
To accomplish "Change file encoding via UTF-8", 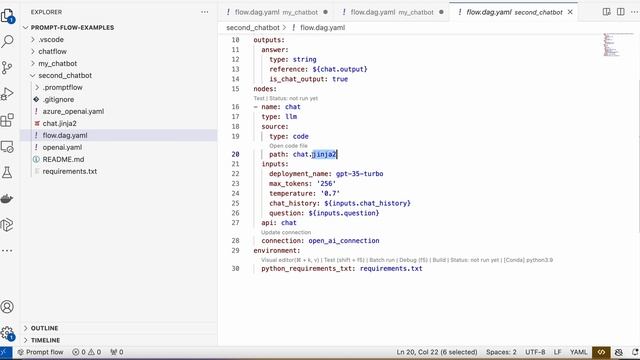I will click(x=535, y=352).
